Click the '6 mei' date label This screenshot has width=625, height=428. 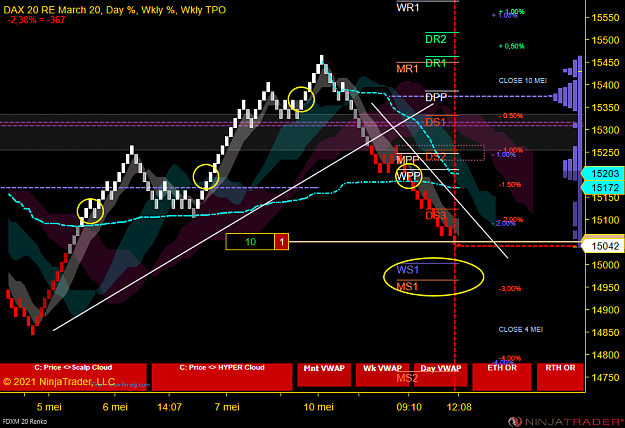coord(115,407)
